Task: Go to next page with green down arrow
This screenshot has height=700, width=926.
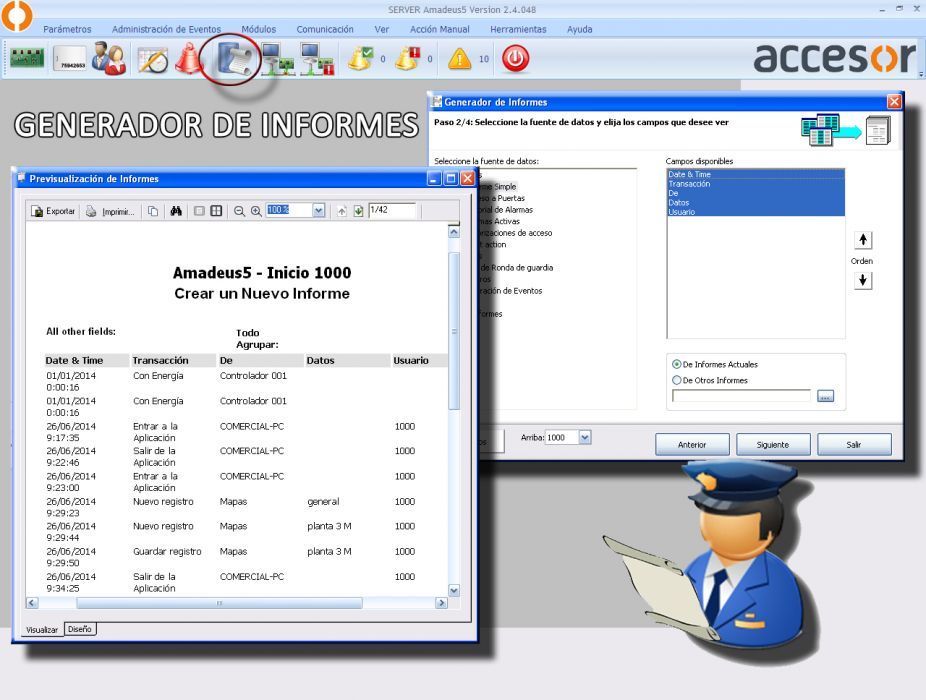Action: (x=358, y=211)
